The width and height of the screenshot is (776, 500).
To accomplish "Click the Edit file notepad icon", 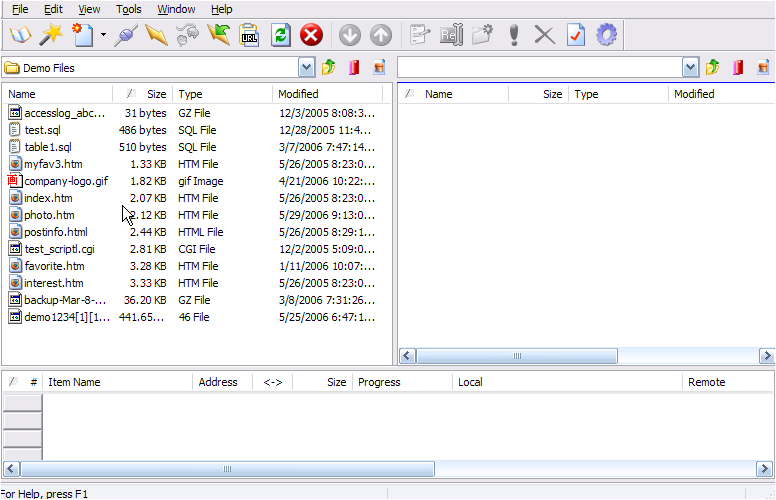I will [x=420, y=35].
